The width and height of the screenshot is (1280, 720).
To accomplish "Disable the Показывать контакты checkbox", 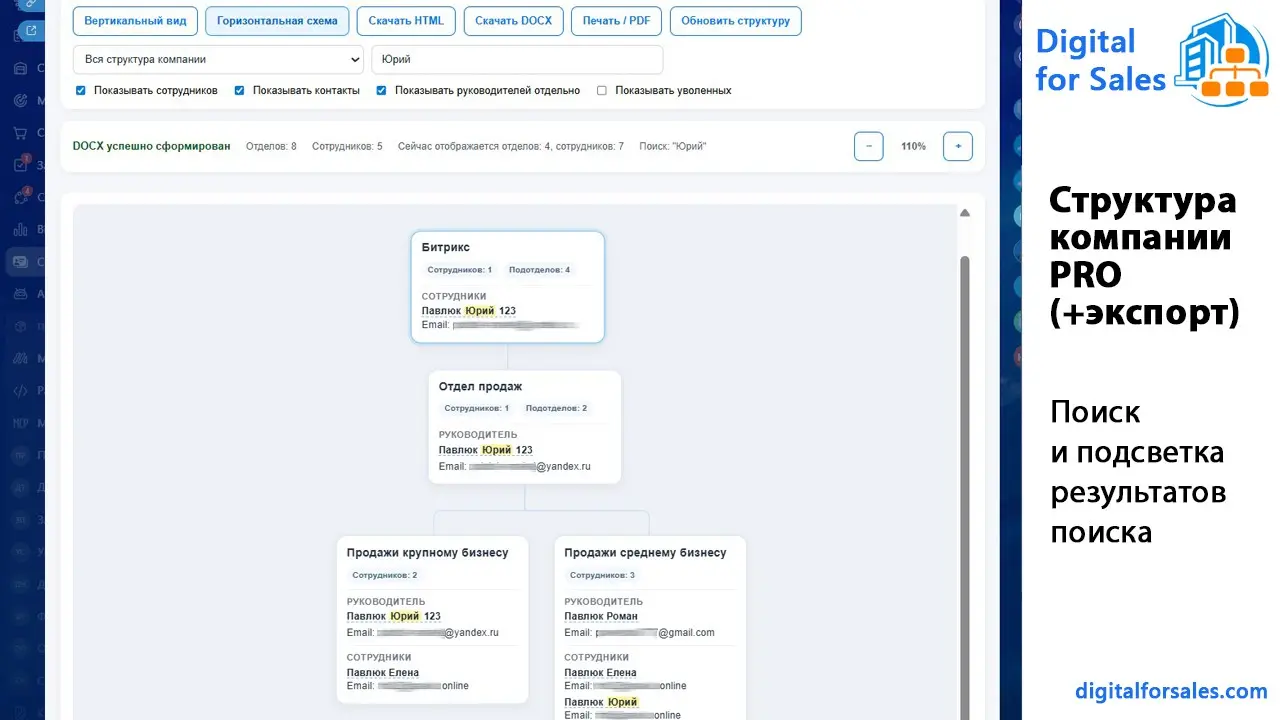I will [x=239, y=90].
